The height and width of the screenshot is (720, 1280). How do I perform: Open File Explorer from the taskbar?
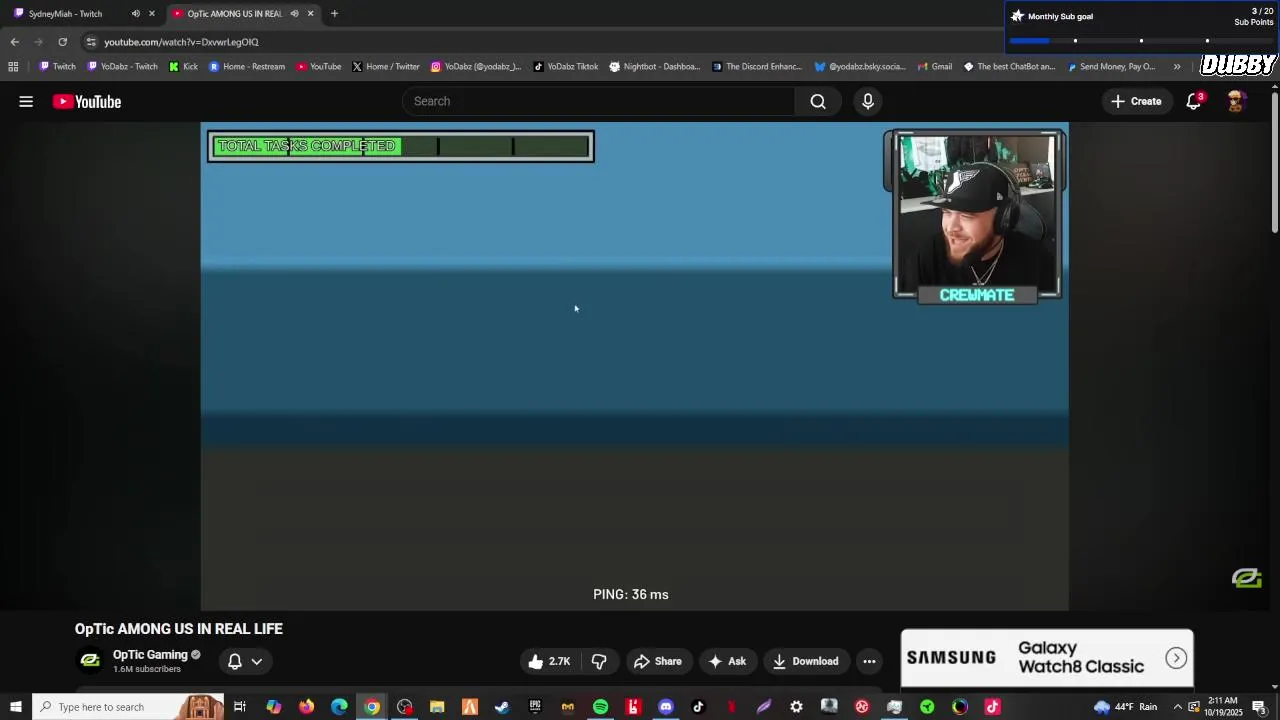click(437, 707)
